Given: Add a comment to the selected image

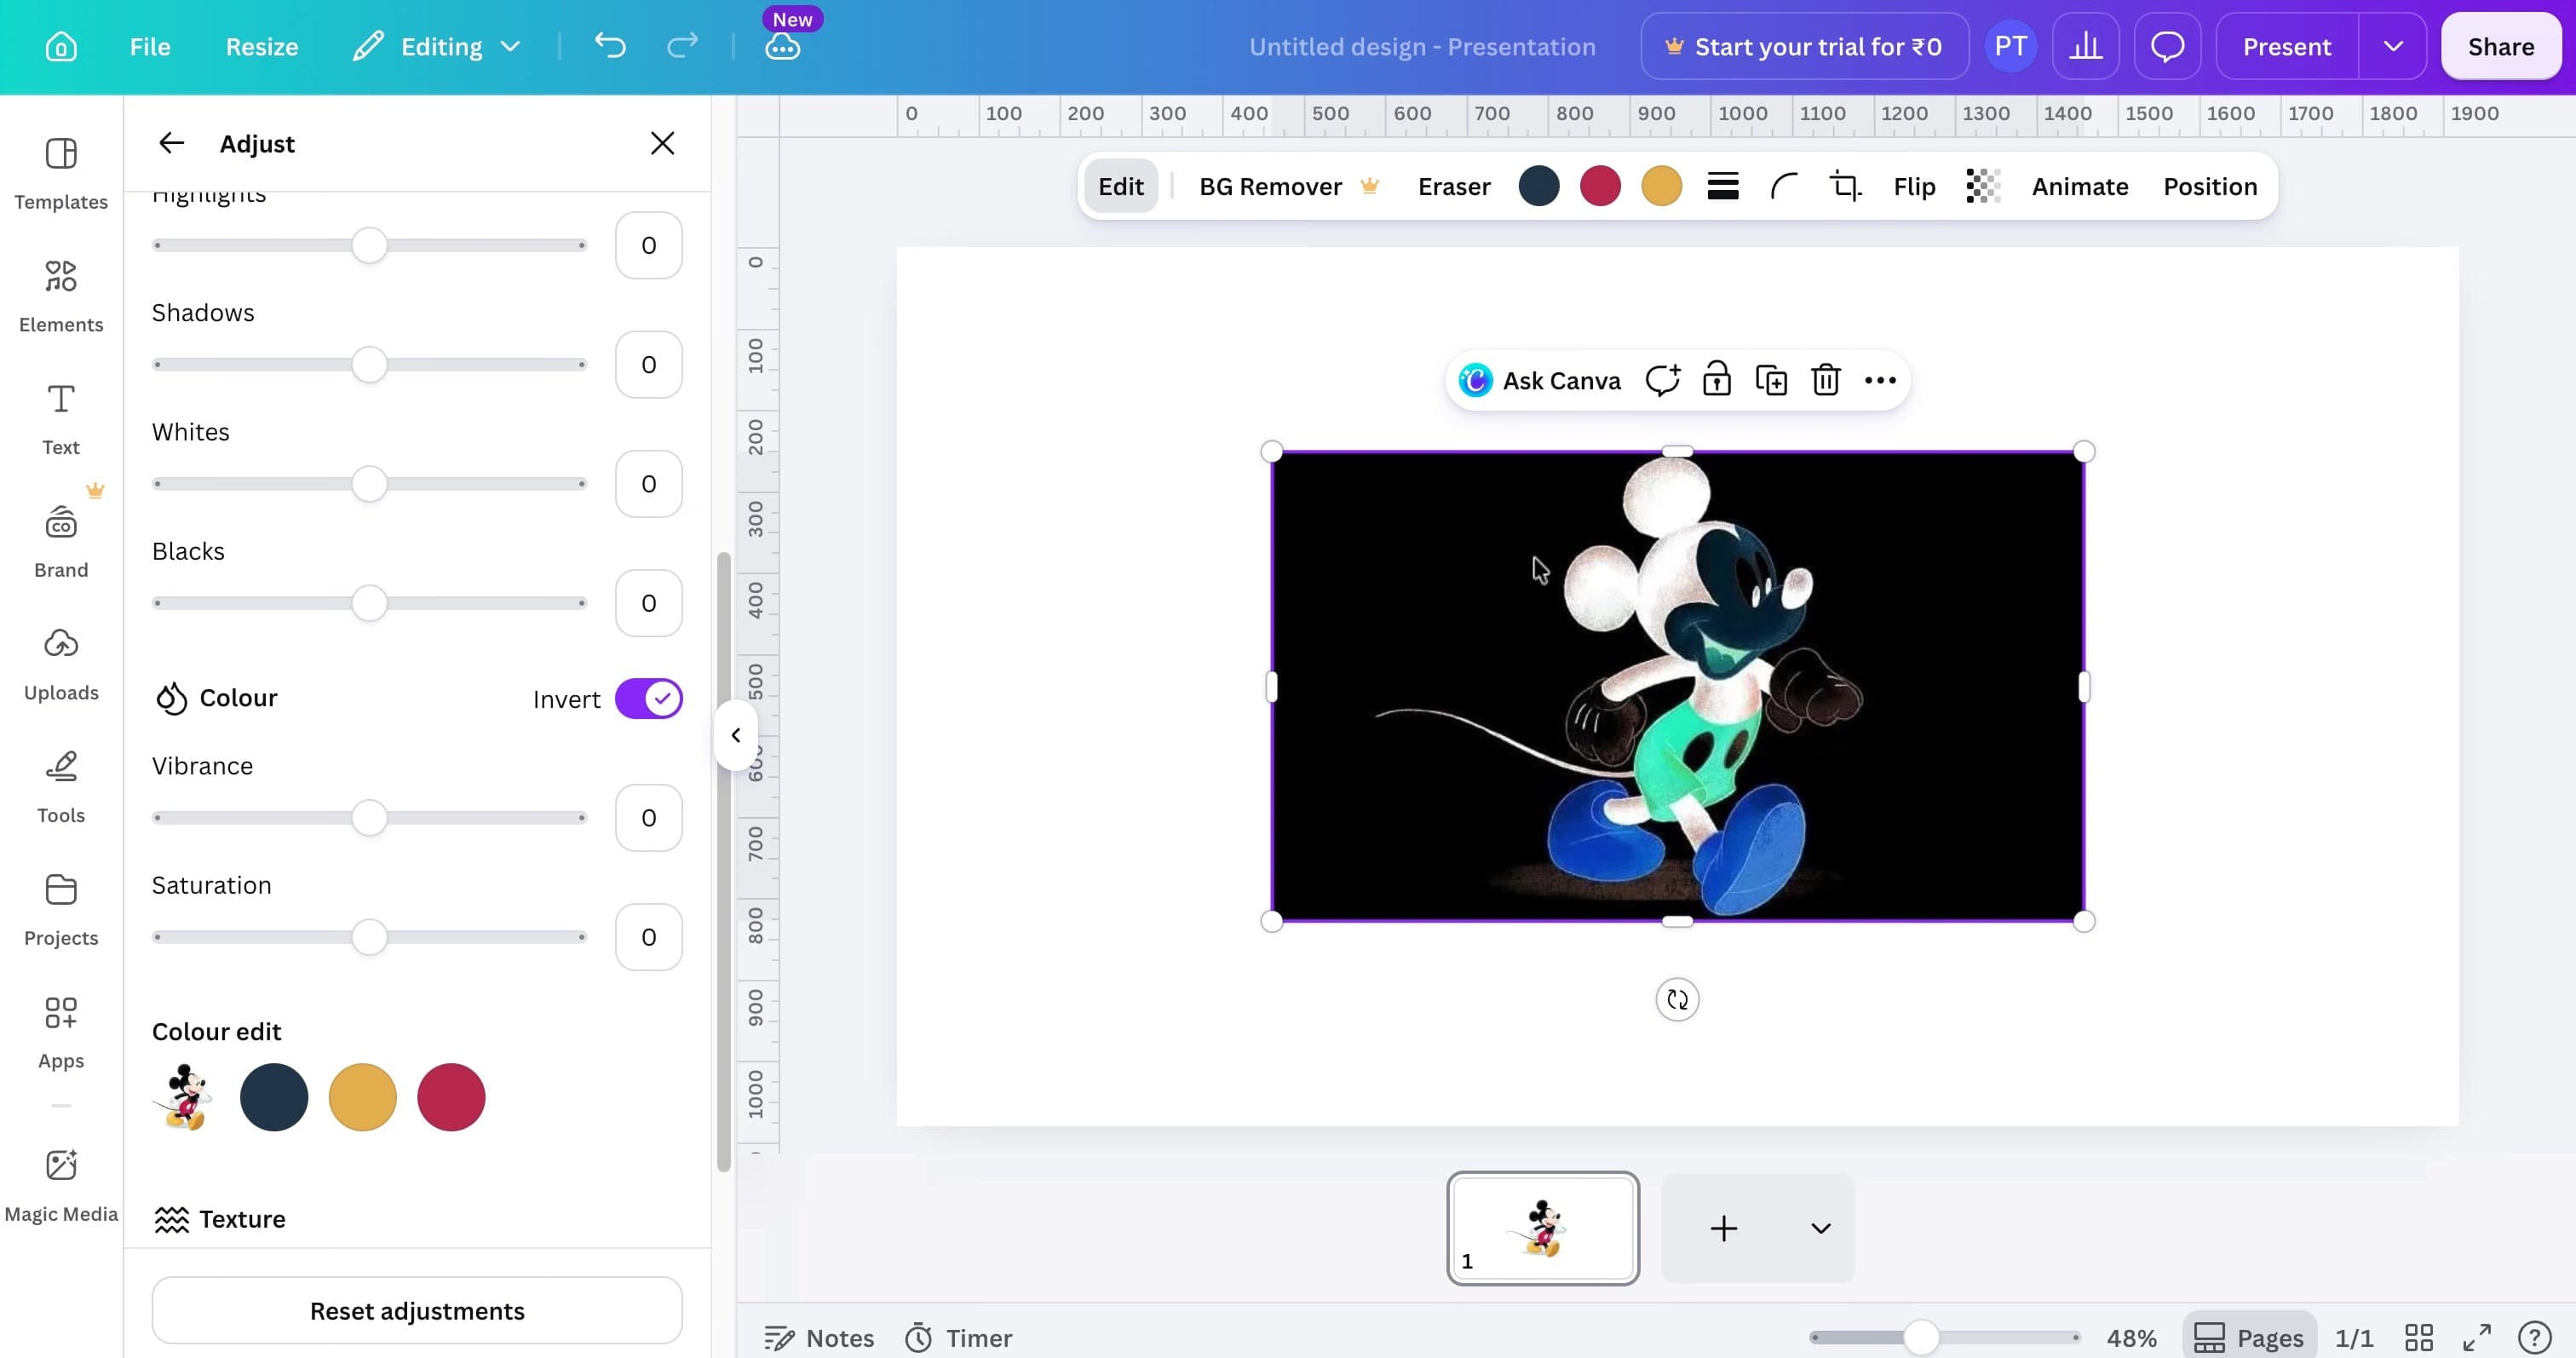Looking at the screenshot, I should pos(1662,380).
